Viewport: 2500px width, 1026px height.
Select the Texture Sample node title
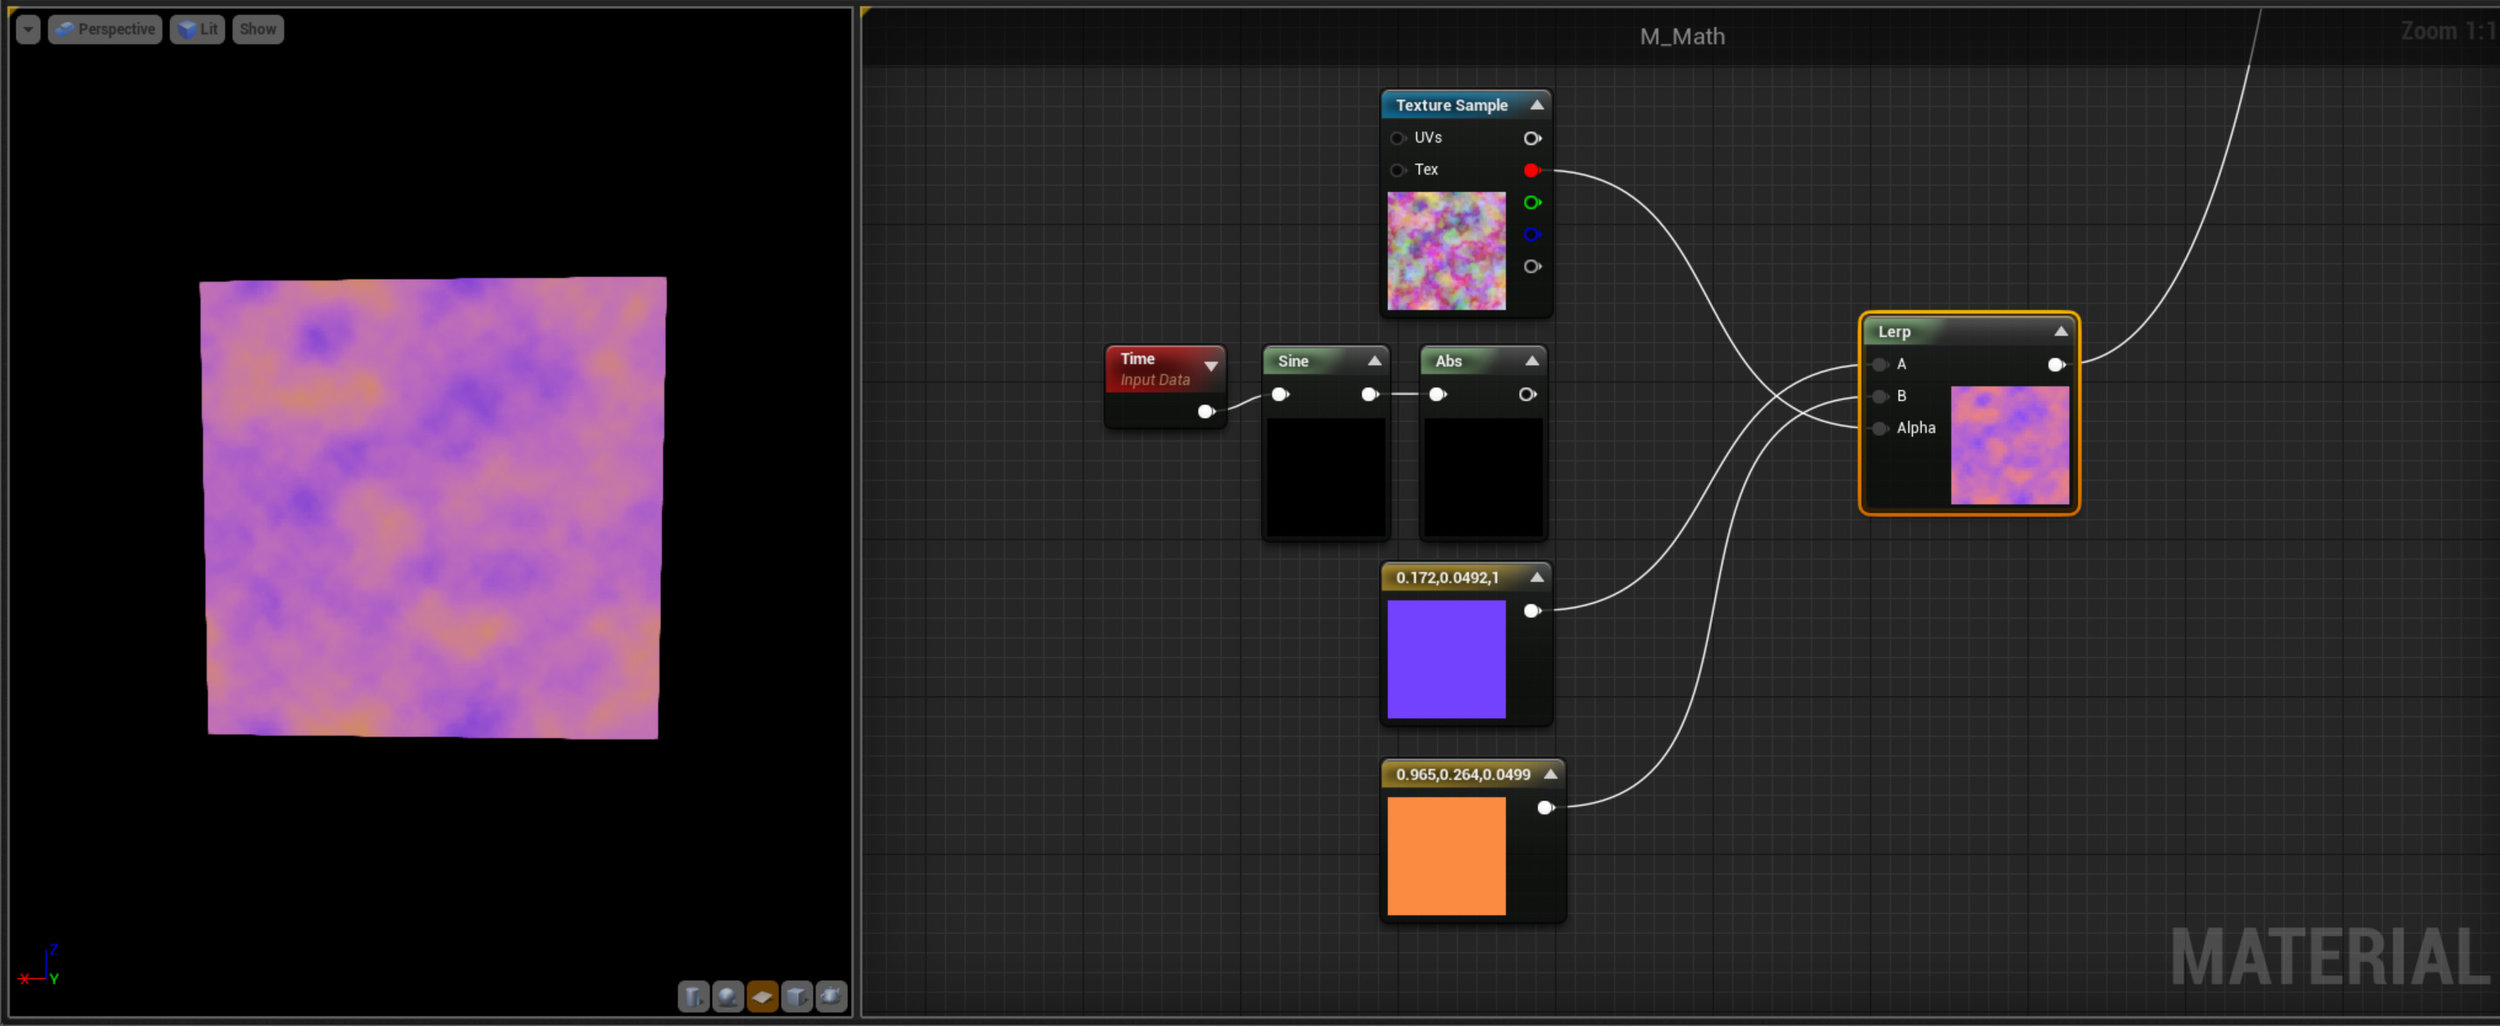pyautogui.click(x=1451, y=105)
